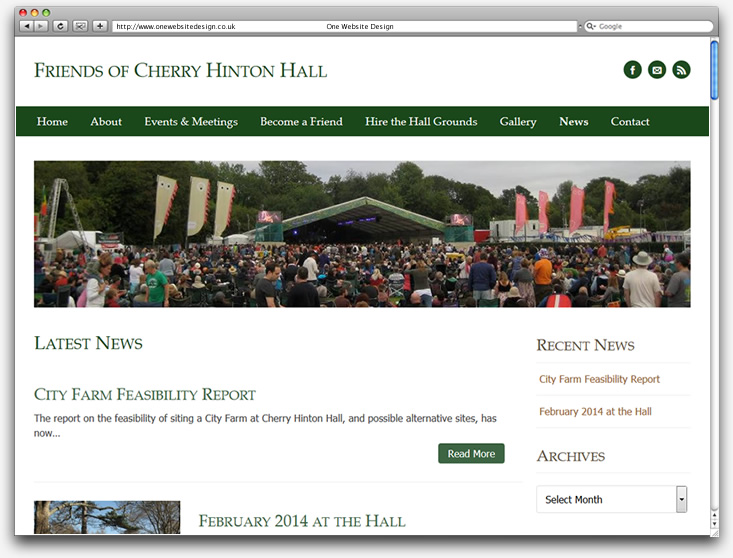The width and height of the screenshot is (733, 558).
Task: Go to Events & Meetings page
Action: [191, 122]
